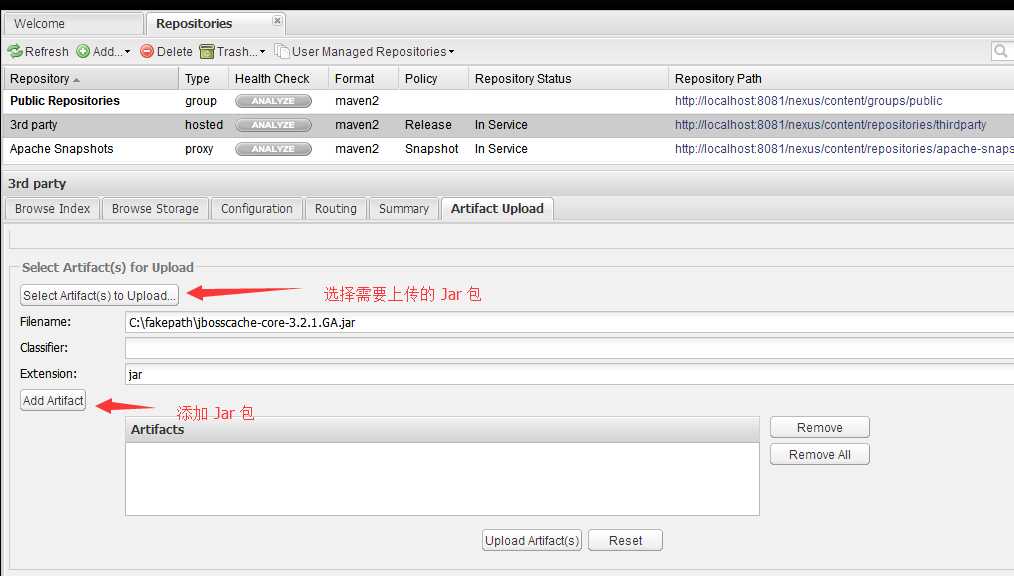1014x576 pixels.
Task: Click the green plus Add icon
Action: 83,51
